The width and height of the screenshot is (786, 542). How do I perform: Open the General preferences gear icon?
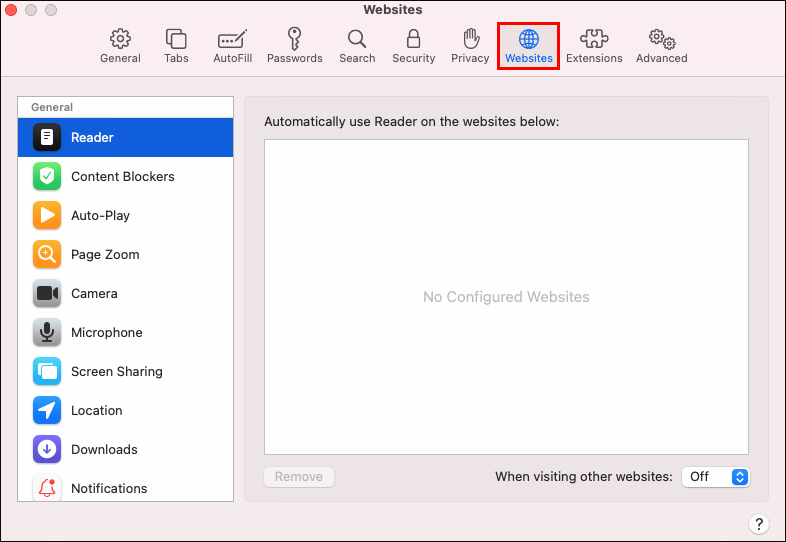coord(120,39)
